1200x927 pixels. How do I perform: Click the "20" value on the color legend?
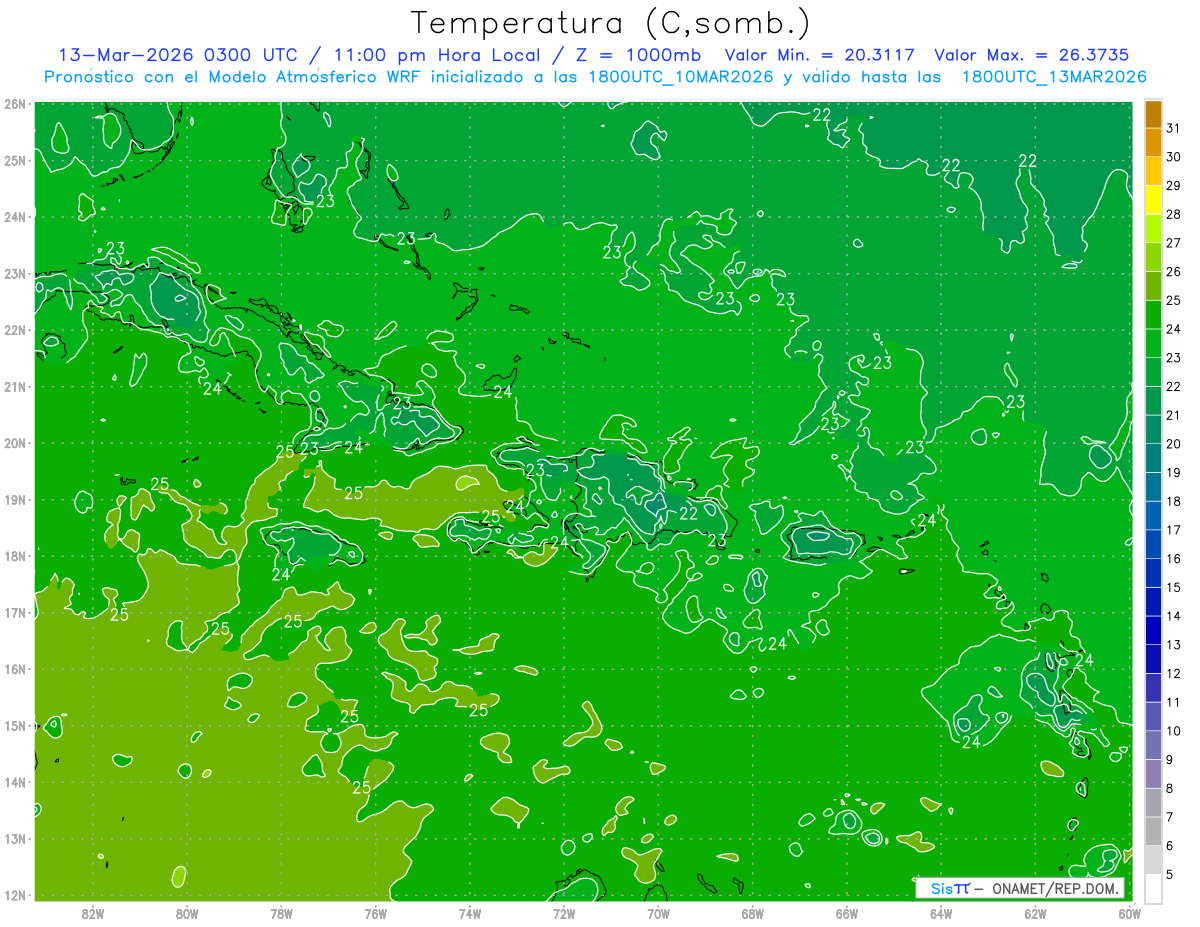(1173, 443)
